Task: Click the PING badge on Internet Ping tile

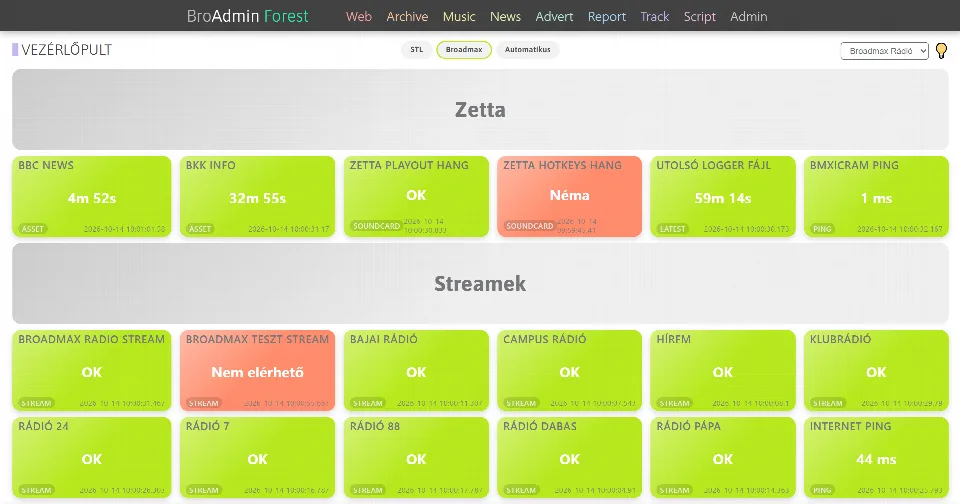Action: (822, 490)
